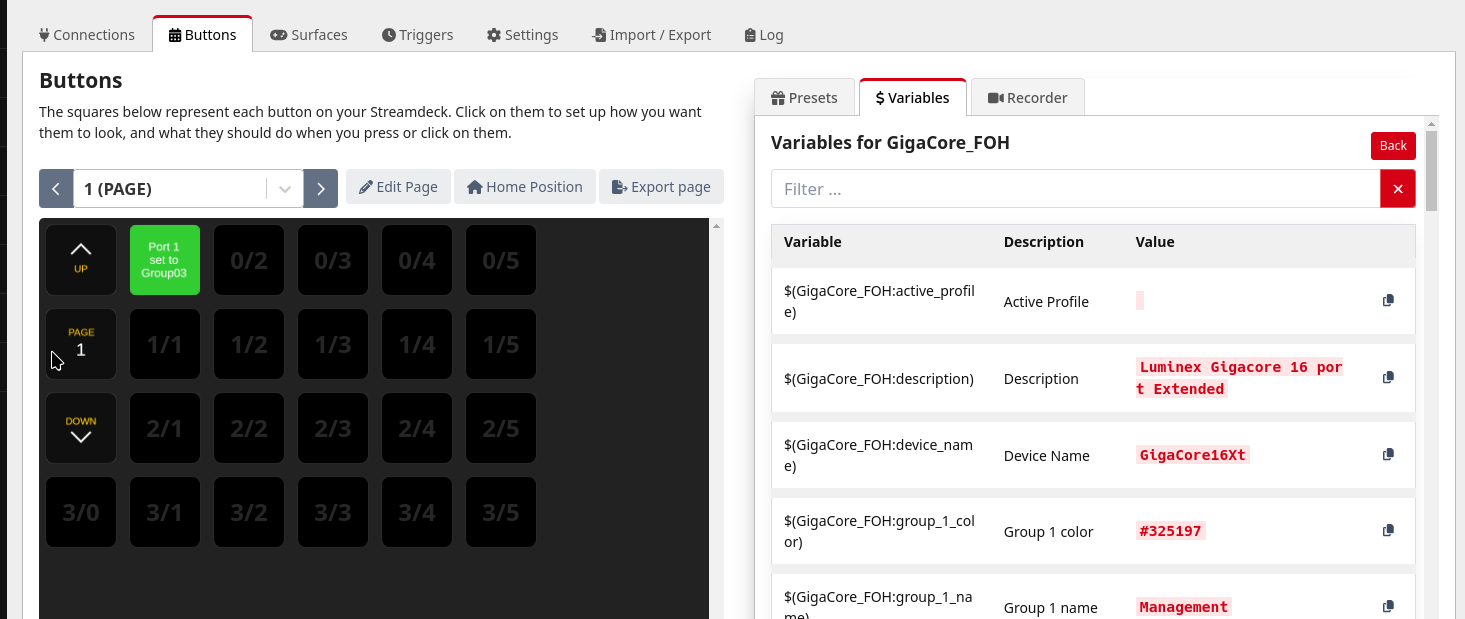
Task: Click the Filter variables input field
Action: [1075, 189]
